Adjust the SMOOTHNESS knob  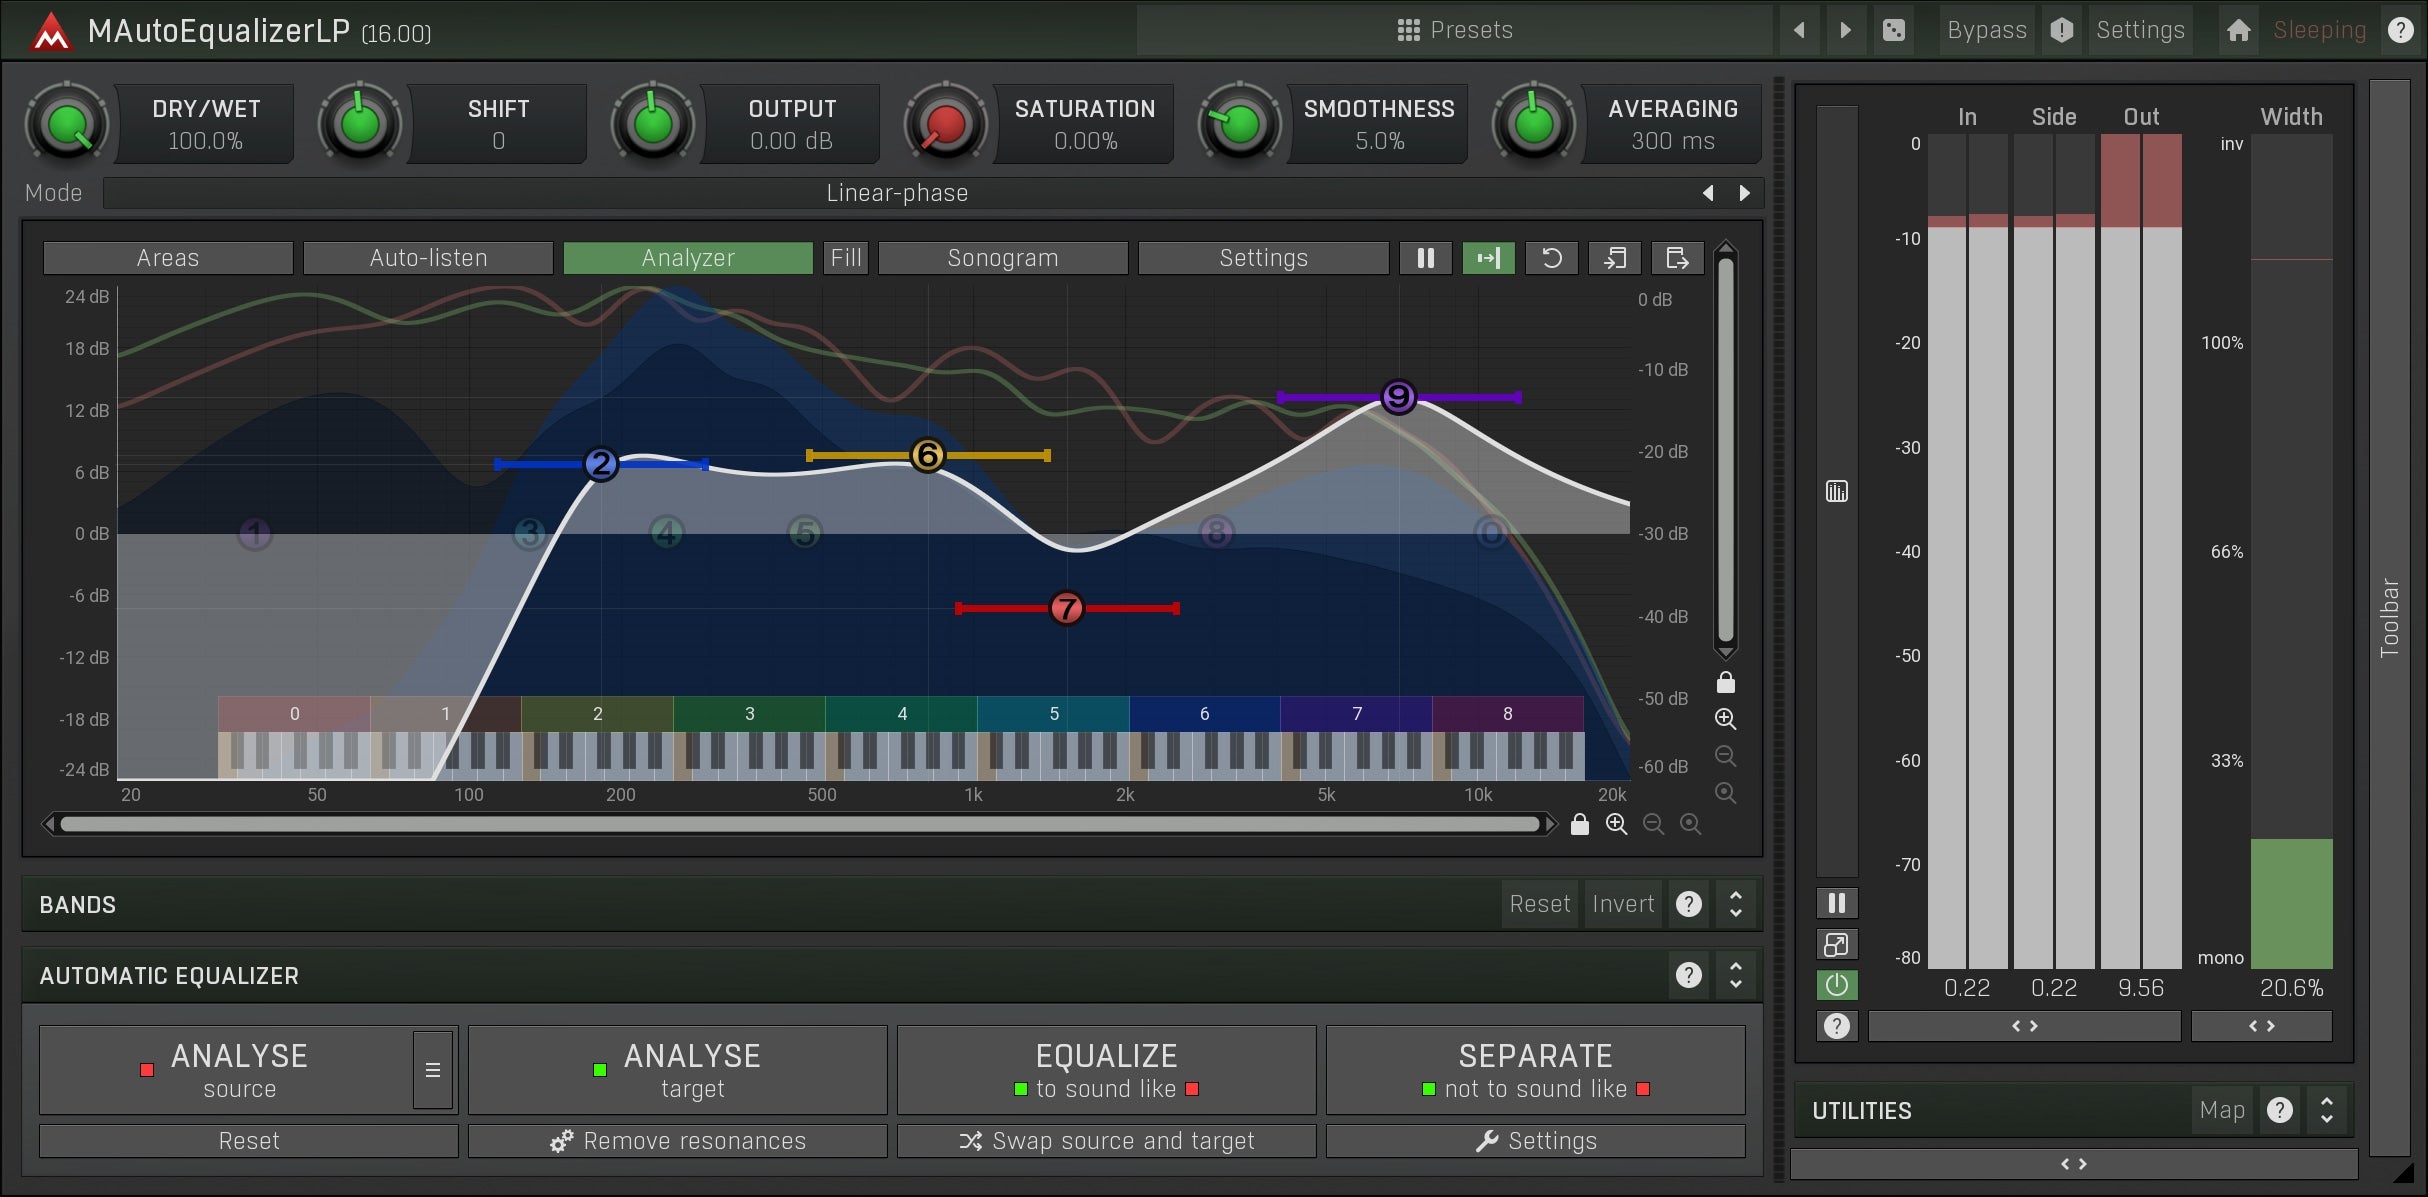1240,123
